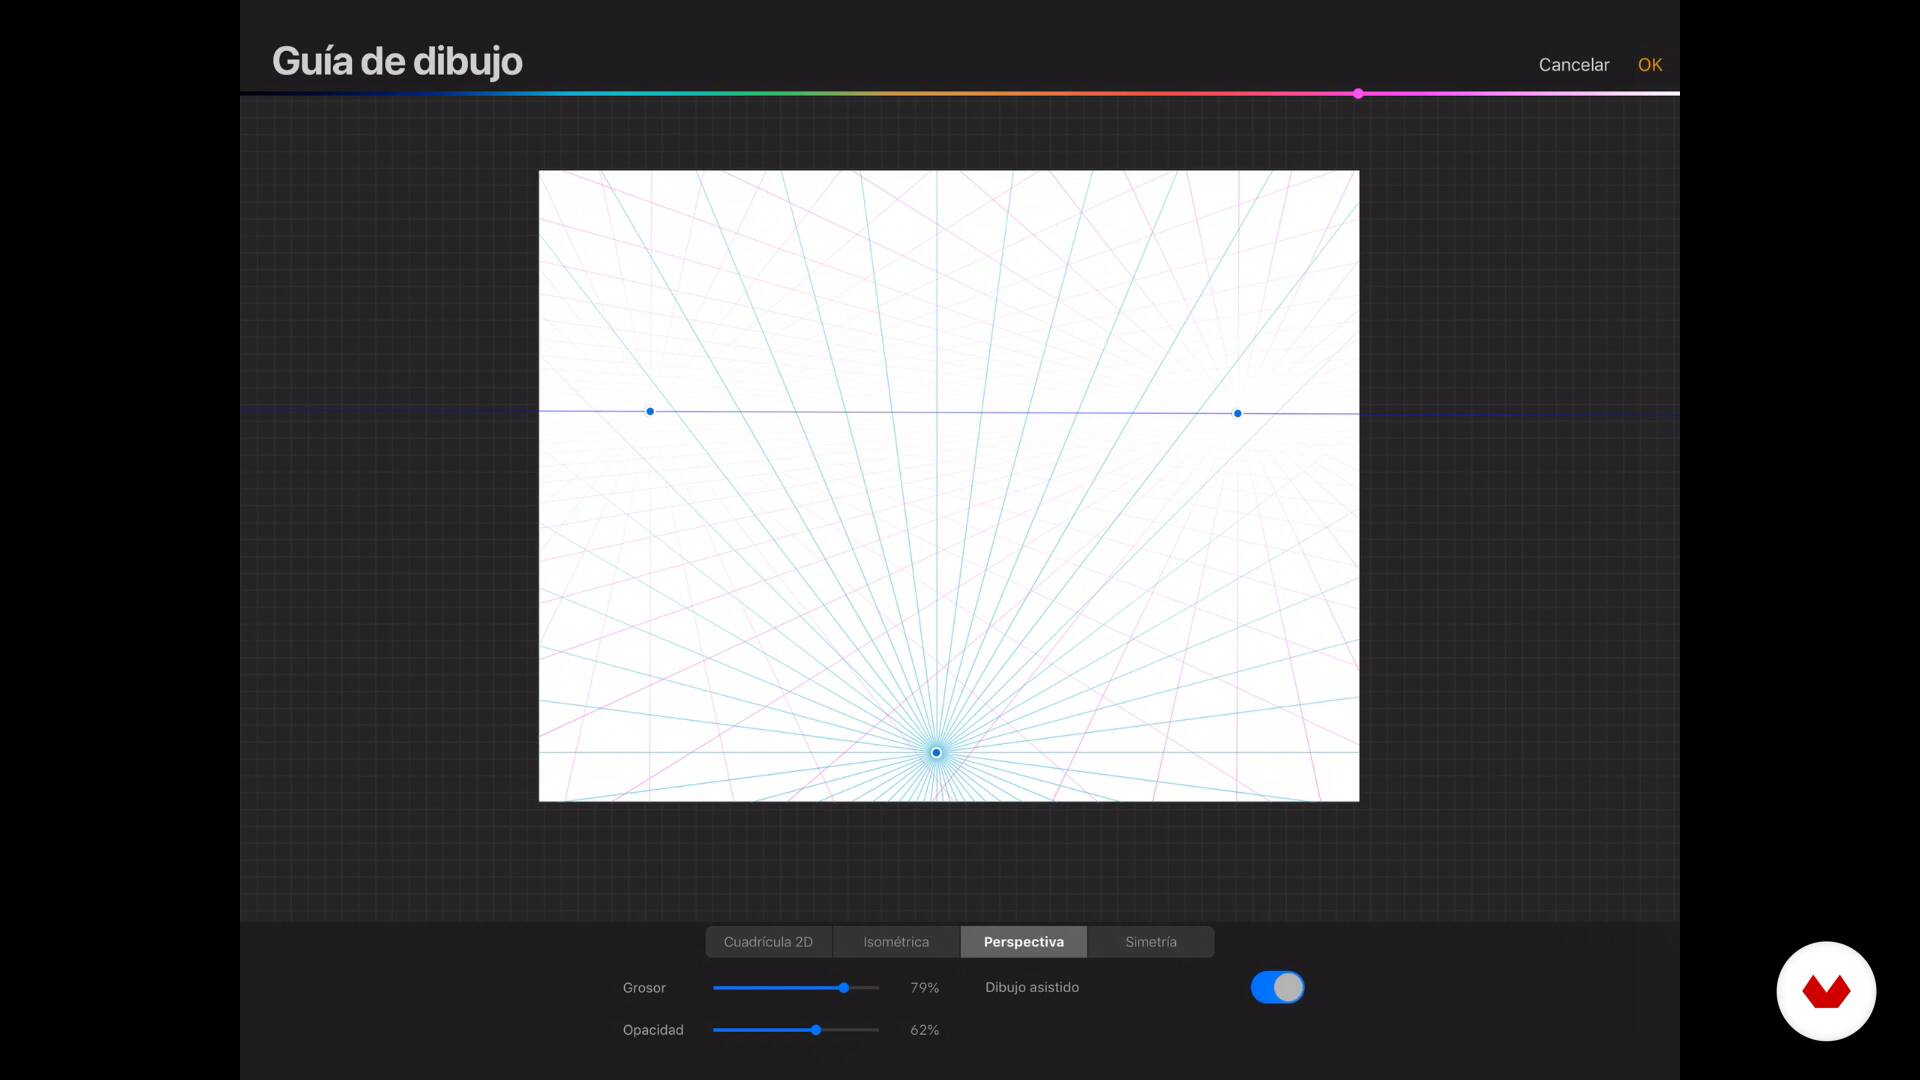1920x1080 pixels.
Task: Click the horizon line at canvas center
Action: click(x=949, y=412)
